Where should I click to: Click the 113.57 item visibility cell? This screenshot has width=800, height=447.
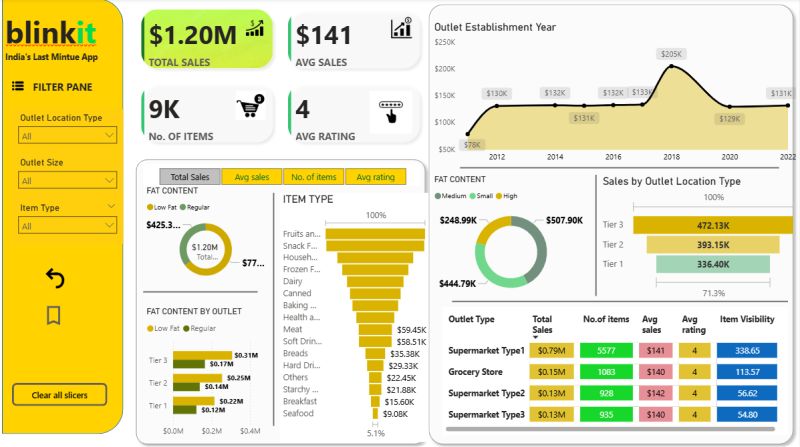747,372
